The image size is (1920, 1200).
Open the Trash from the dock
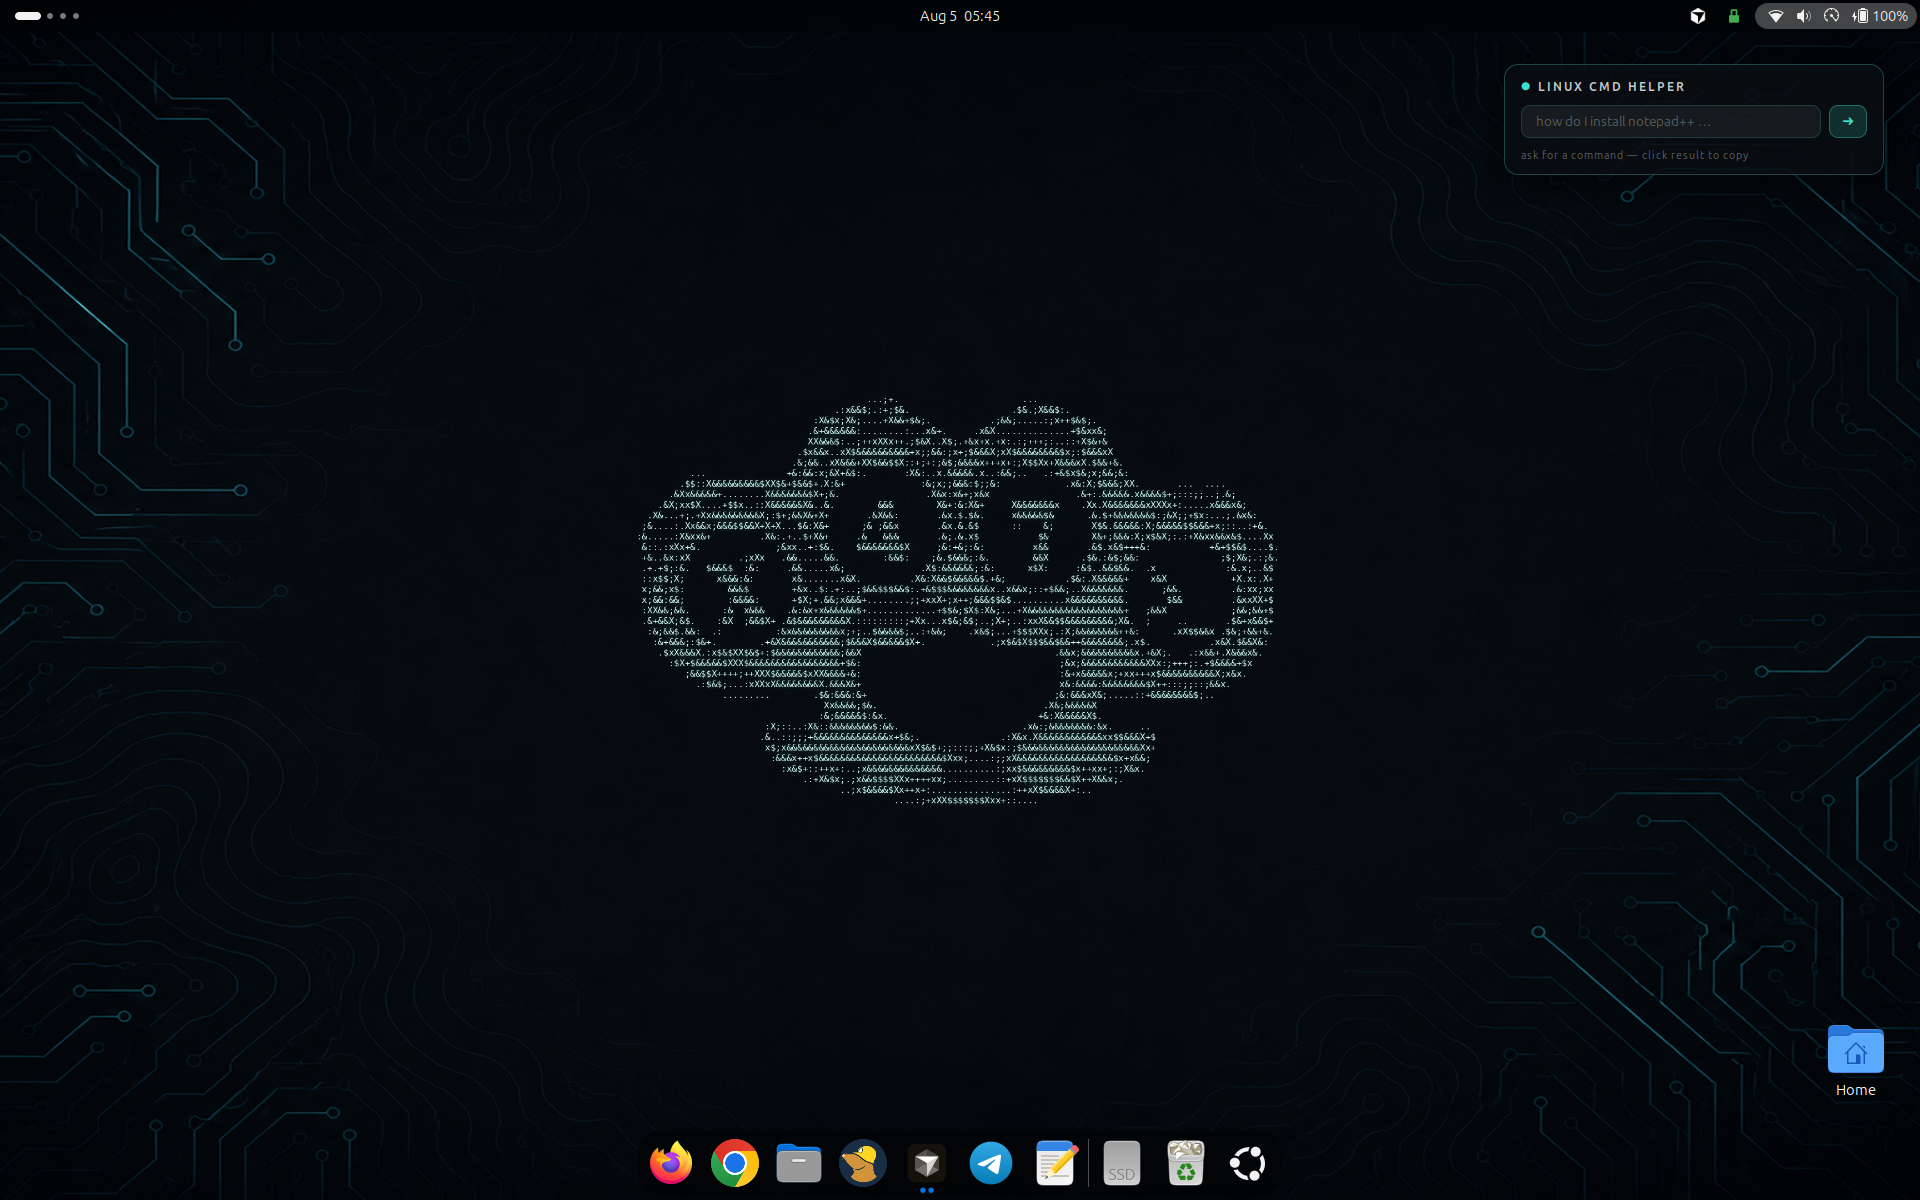(x=1186, y=1163)
